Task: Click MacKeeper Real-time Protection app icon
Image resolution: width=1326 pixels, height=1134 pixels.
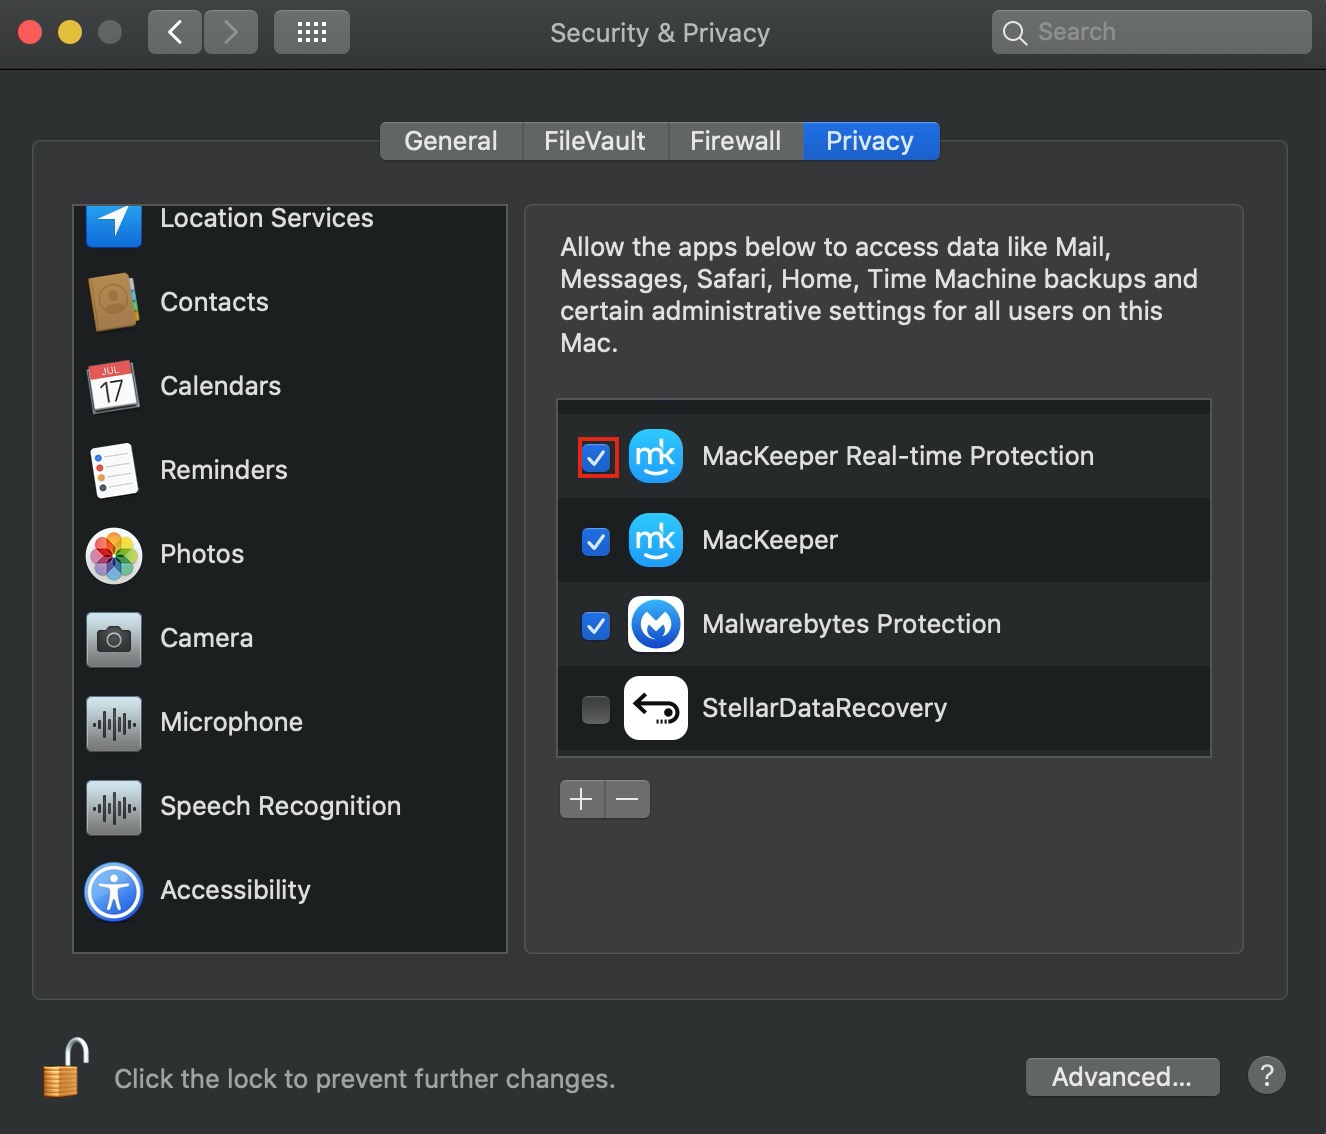Action: coord(656,456)
